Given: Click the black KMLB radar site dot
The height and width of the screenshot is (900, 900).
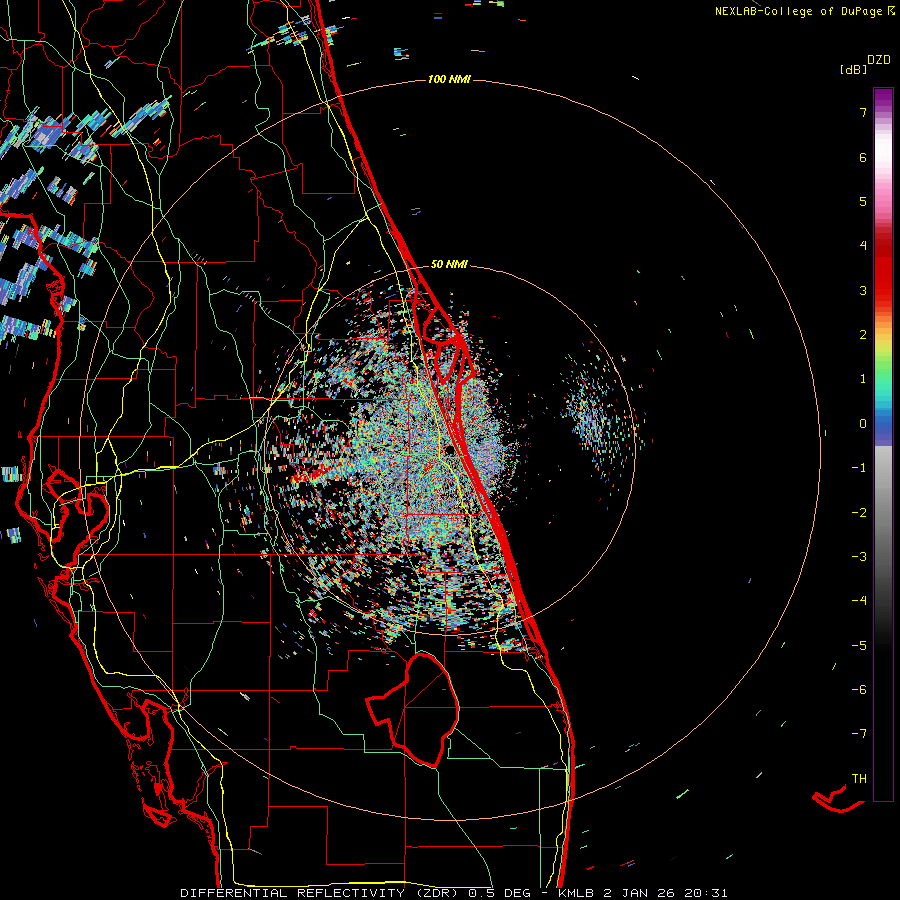Looking at the screenshot, I should coord(449,449).
